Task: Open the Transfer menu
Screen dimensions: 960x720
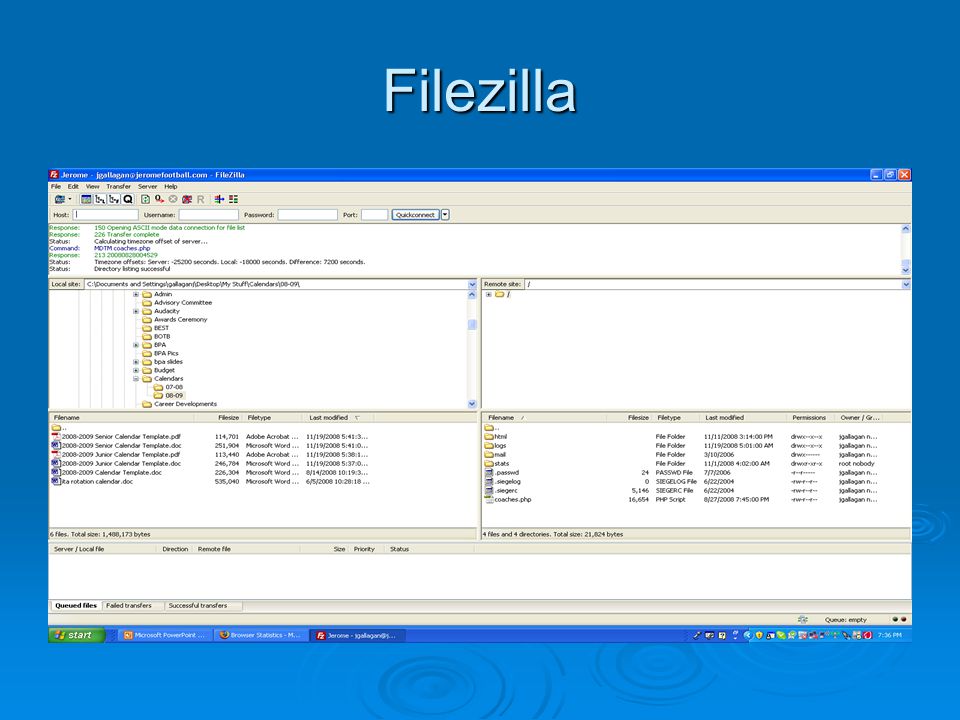Action: (118, 186)
